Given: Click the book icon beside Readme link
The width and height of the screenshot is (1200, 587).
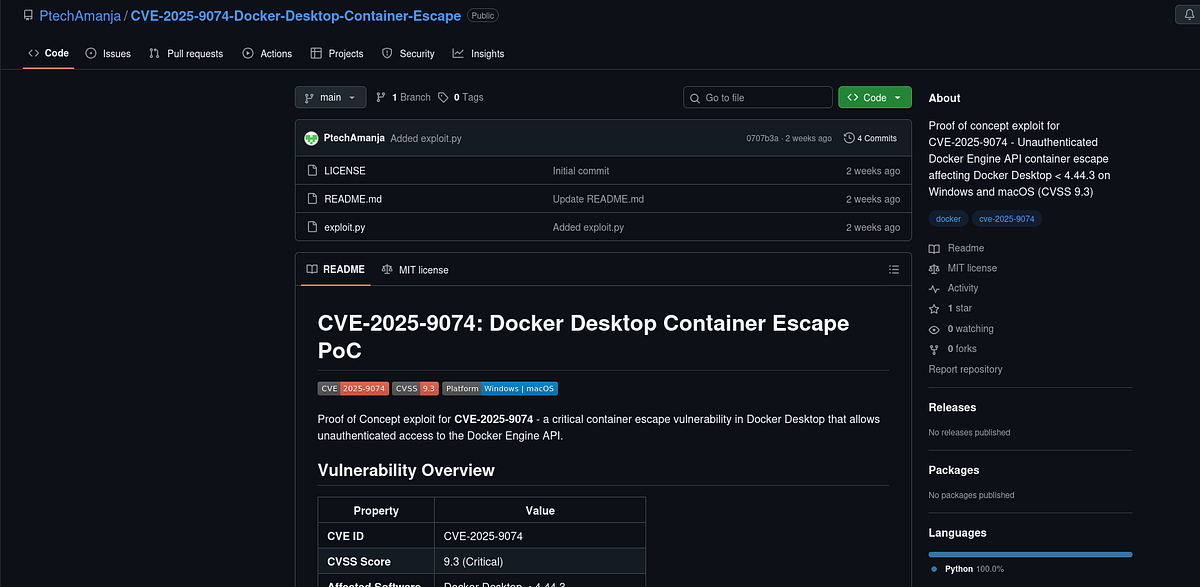Looking at the screenshot, I should [x=934, y=248].
